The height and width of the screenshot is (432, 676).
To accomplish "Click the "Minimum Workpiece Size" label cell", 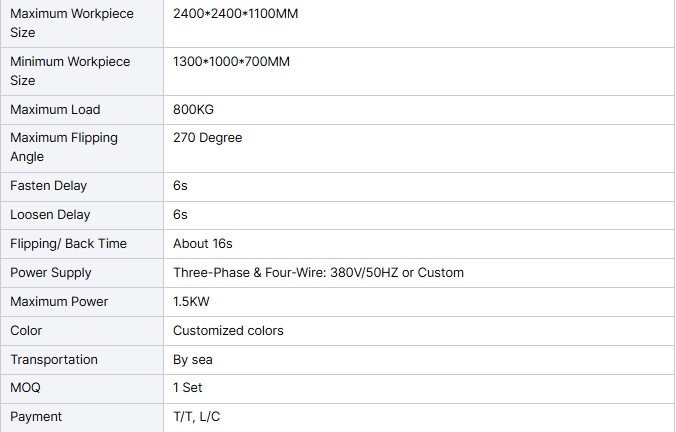I will 70,71.
